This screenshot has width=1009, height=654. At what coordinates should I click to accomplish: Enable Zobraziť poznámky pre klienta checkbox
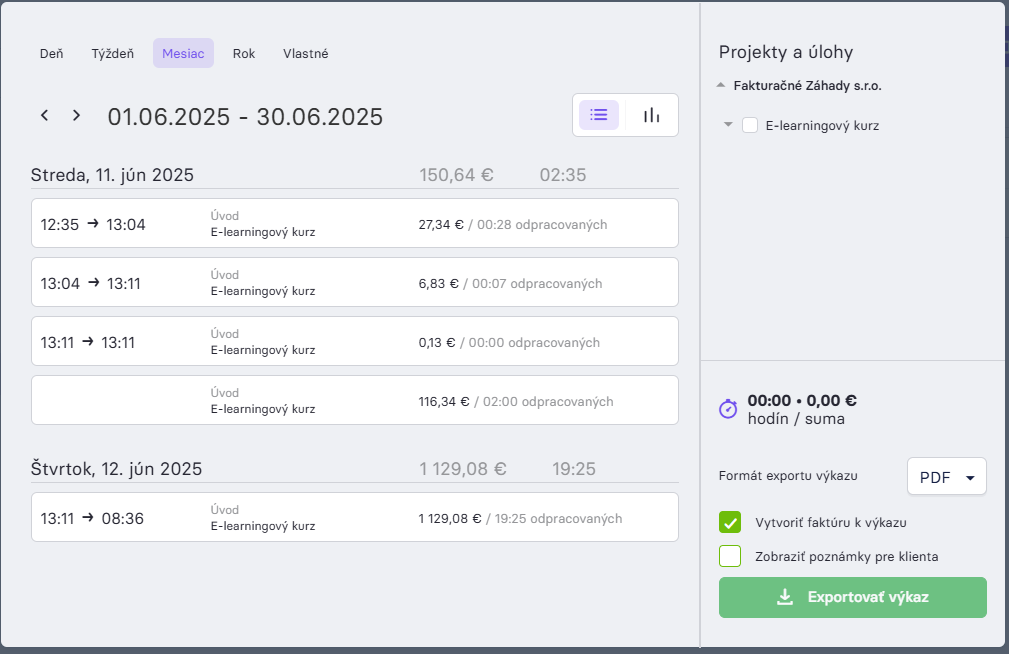click(730, 556)
